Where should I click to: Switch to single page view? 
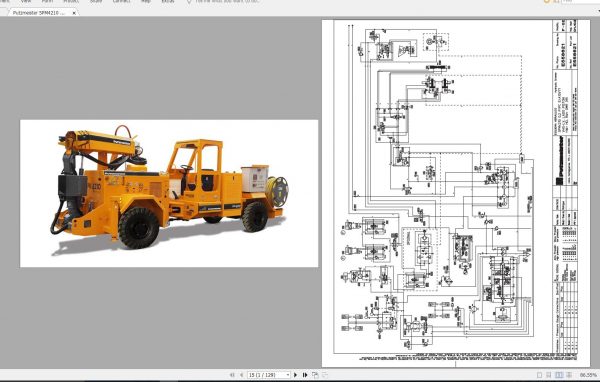click(x=540, y=375)
